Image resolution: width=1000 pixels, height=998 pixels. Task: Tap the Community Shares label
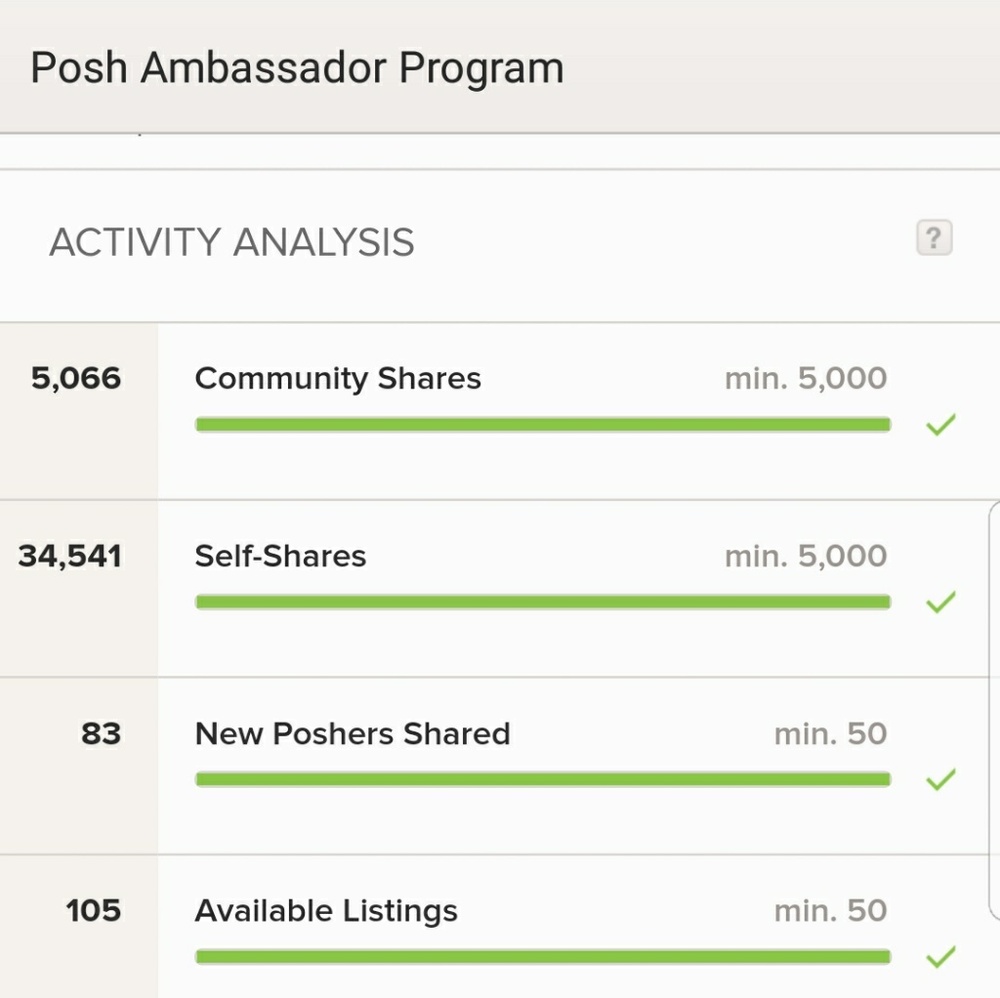338,379
